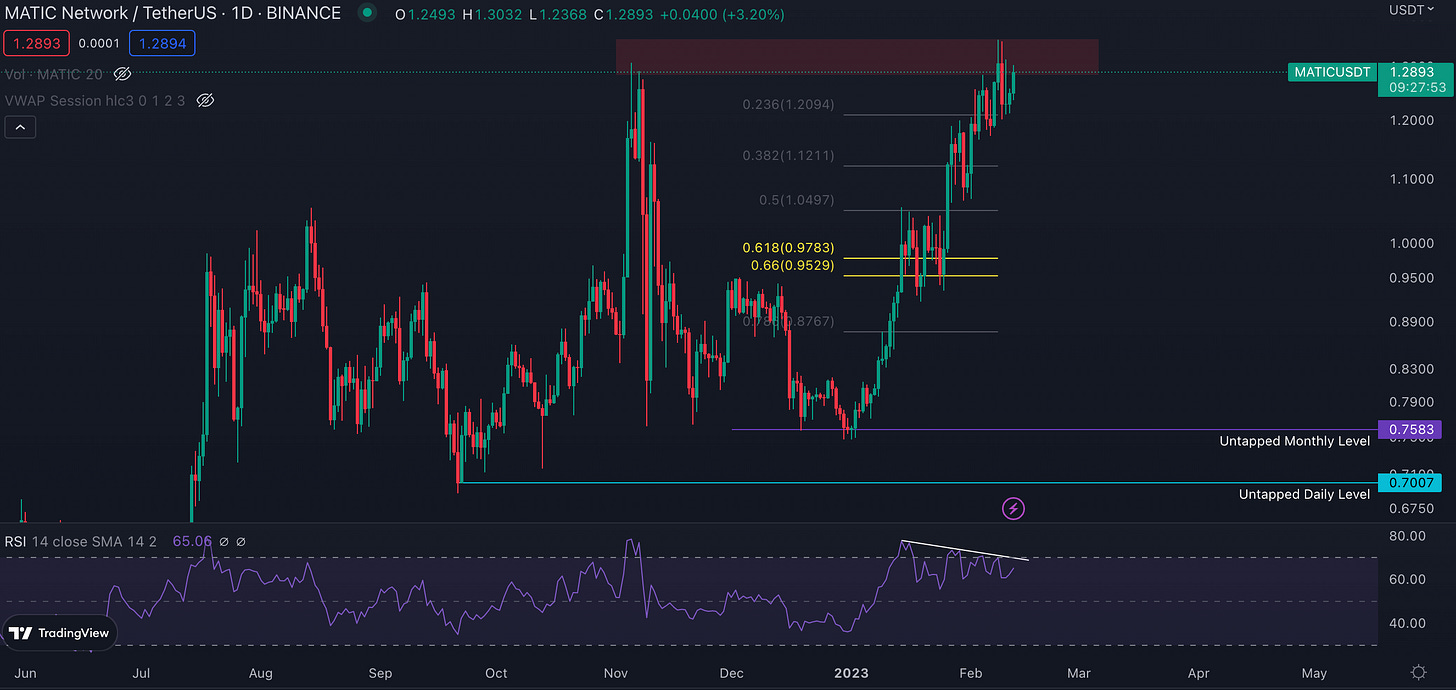
Task: Click the 1.0000 price axis value
Action: click(1411, 243)
